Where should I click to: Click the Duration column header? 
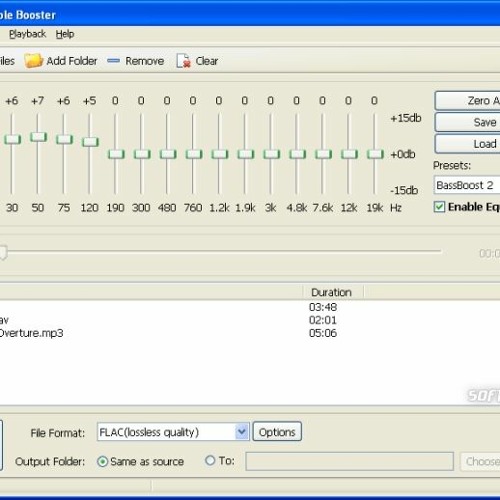(x=333, y=292)
